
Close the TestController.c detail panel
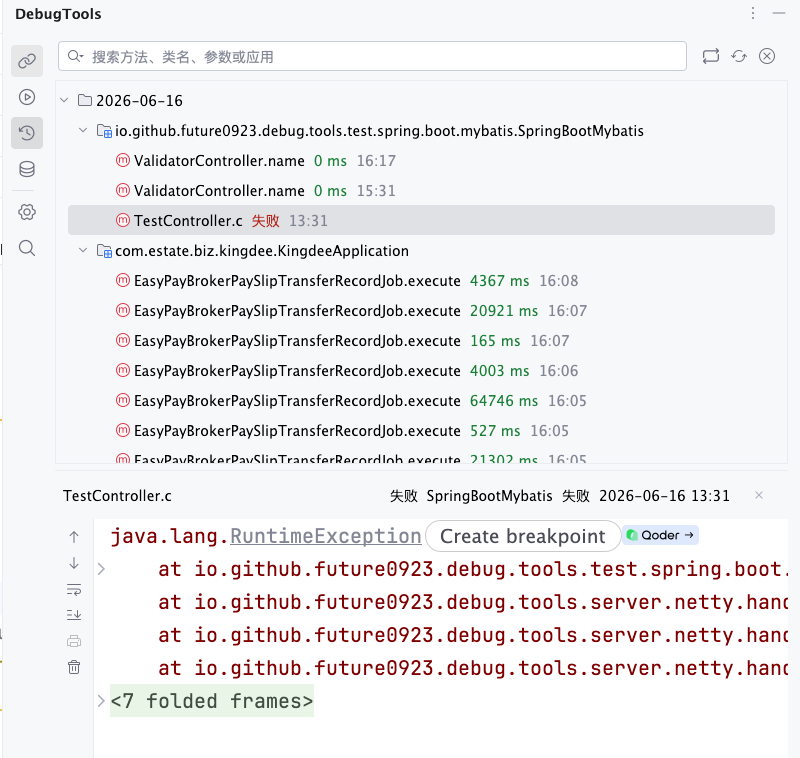759,495
